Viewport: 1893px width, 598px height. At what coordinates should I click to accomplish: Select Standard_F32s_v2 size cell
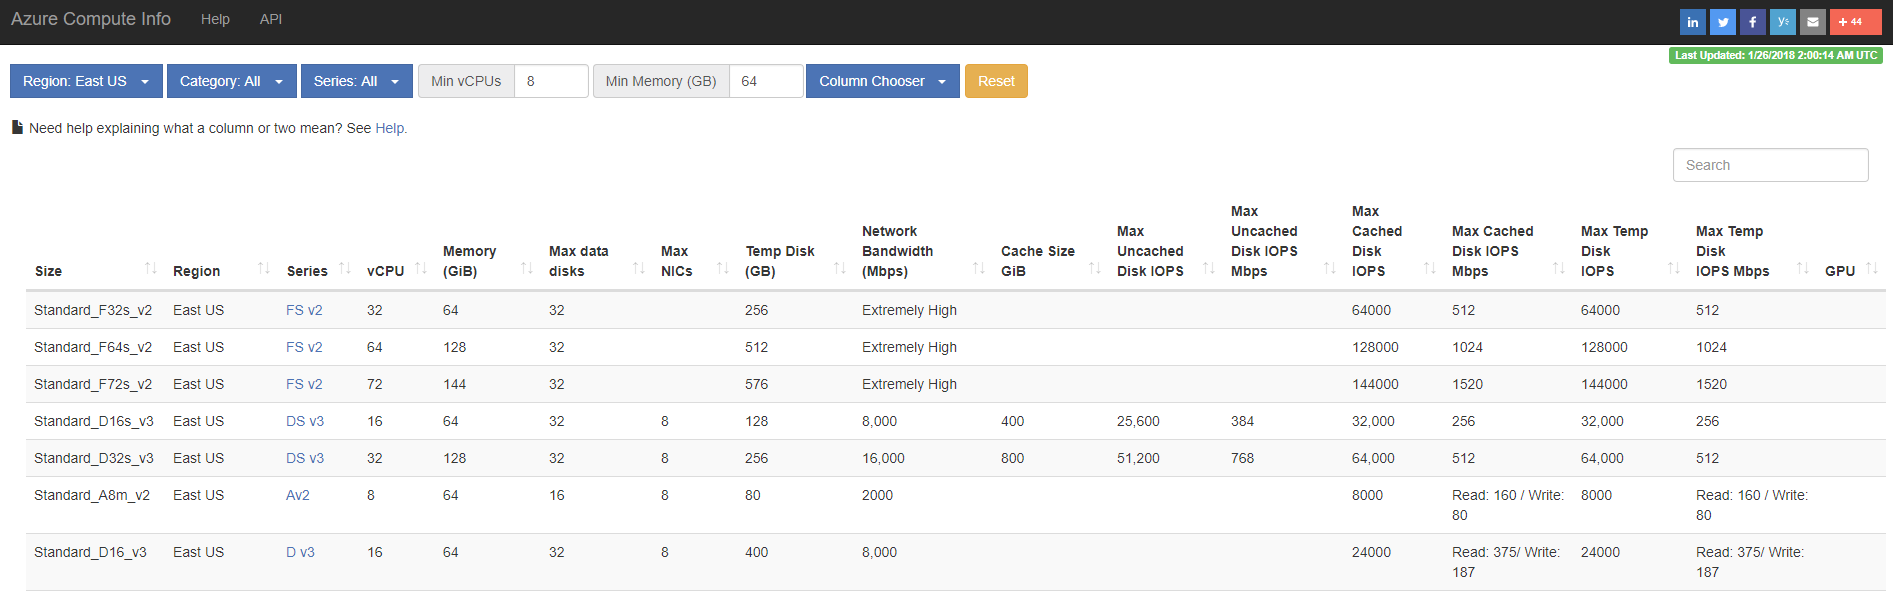point(93,310)
